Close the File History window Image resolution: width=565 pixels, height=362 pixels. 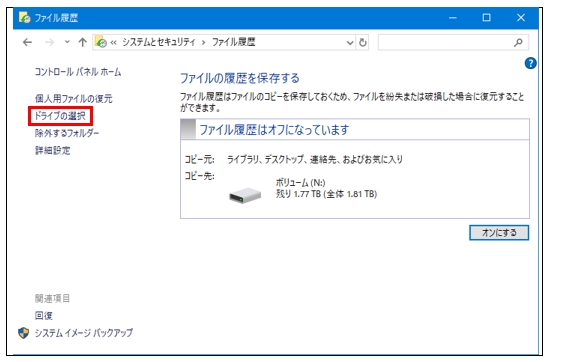tap(521, 18)
